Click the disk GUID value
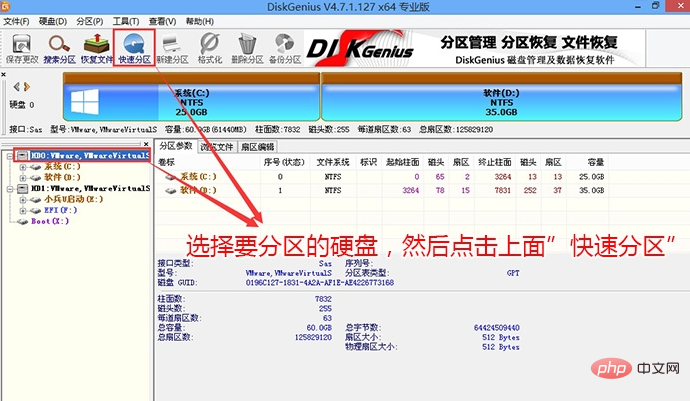Image resolution: width=690 pixels, height=401 pixels. click(x=320, y=283)
